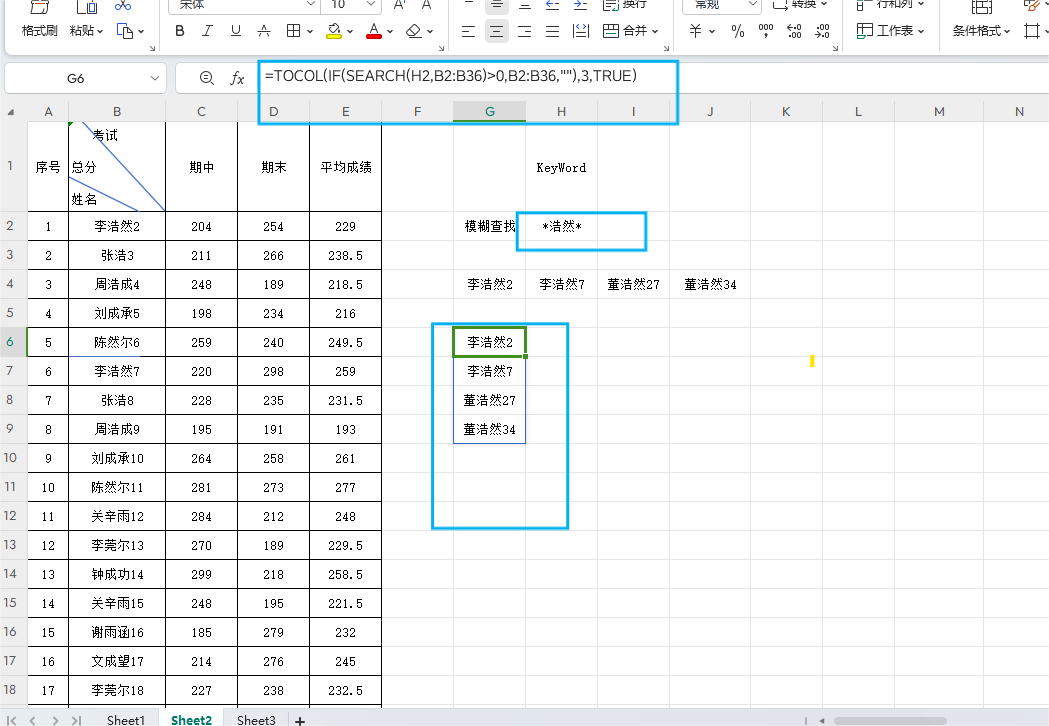Expand the Copy options arrow
Viewport: 1049px width, 726px height.
141,31
